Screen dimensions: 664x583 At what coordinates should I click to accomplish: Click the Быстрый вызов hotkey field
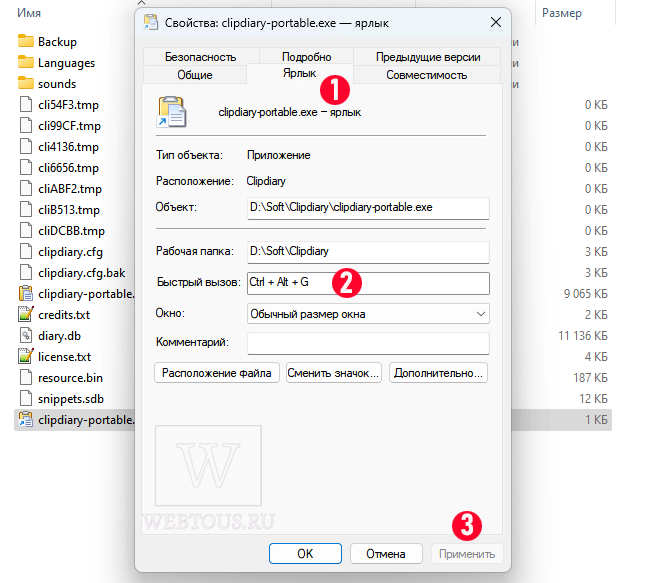coord(368,283)
